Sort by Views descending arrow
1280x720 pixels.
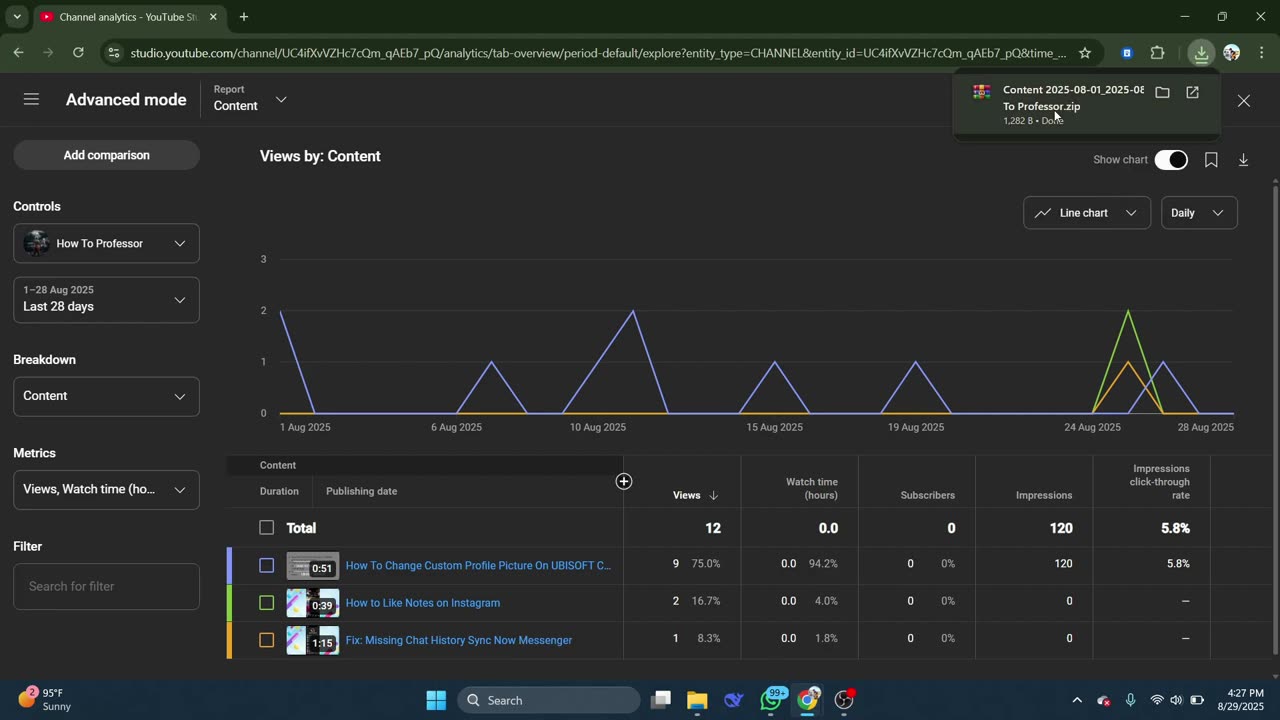coord(714,495)
